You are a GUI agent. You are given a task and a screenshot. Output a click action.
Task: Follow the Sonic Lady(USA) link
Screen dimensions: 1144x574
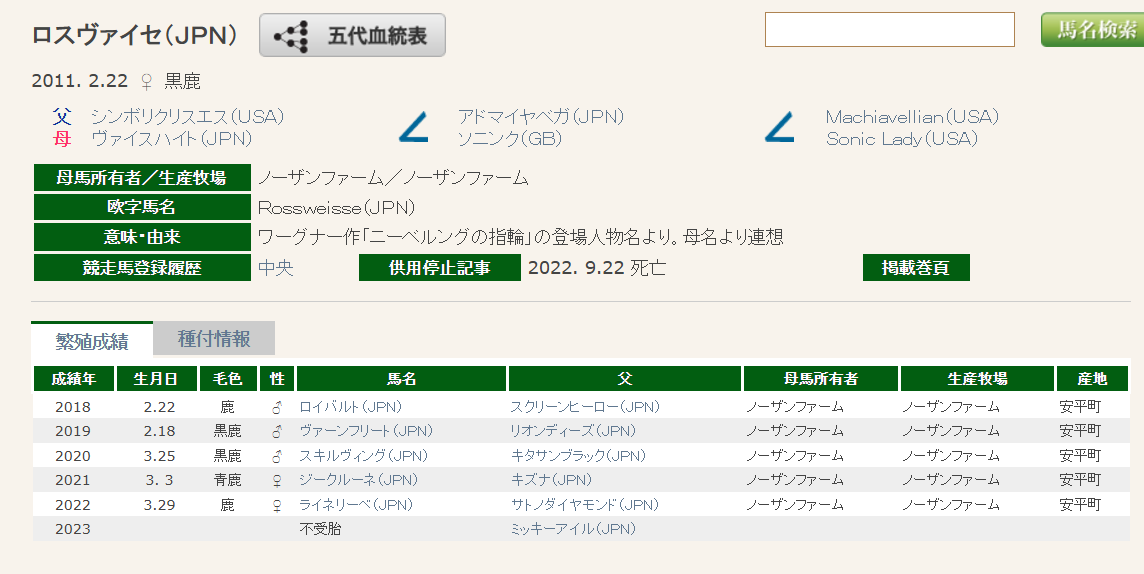tap(901, 139)
